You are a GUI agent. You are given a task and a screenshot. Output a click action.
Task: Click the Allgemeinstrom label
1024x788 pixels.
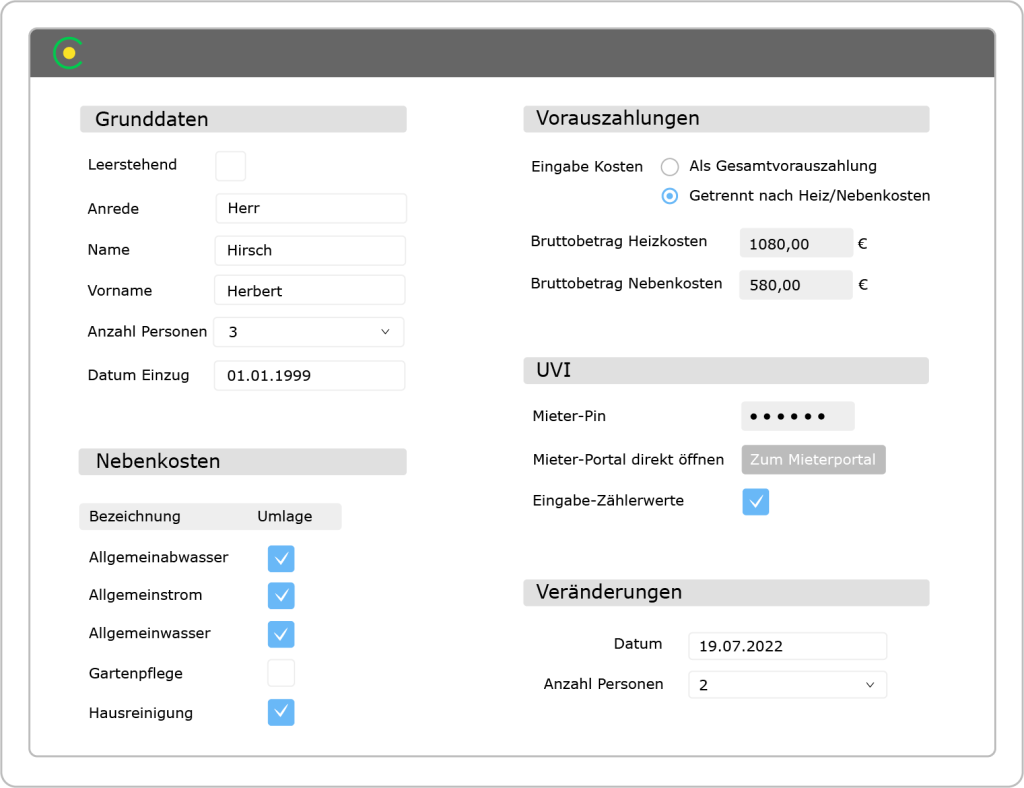[x=146, y=595]
